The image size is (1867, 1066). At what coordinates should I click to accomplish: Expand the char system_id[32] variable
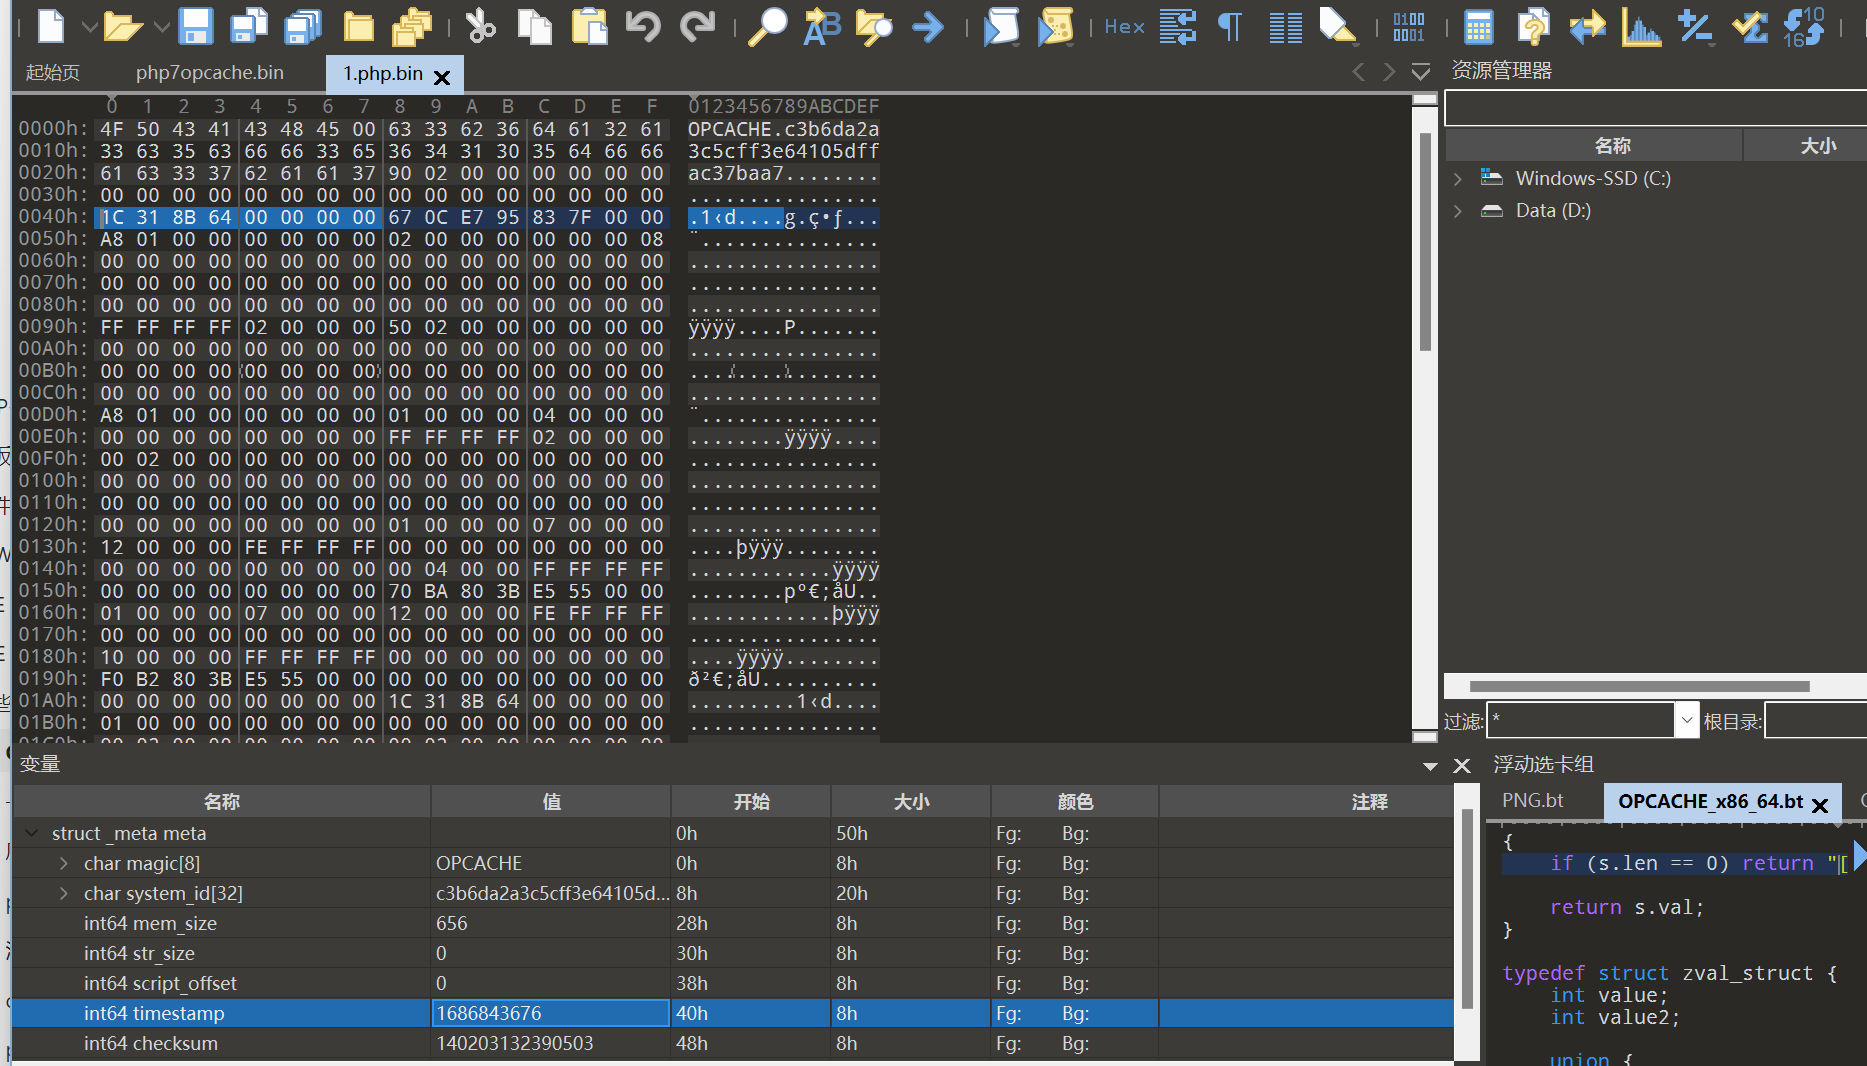64,893
